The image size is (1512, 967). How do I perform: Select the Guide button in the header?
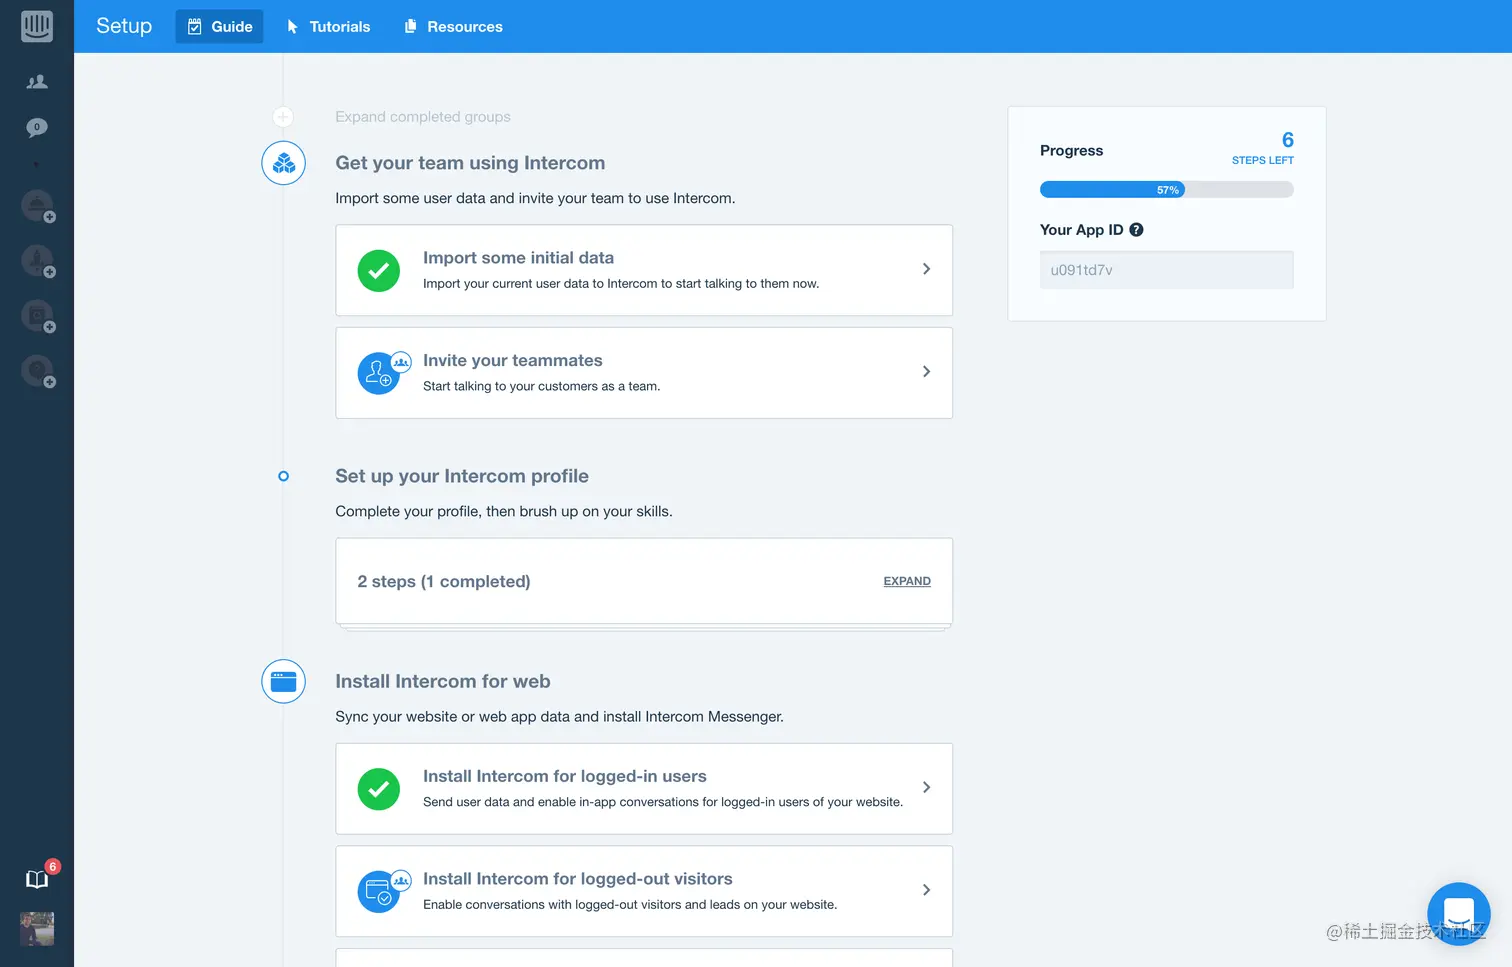(219, 26)
